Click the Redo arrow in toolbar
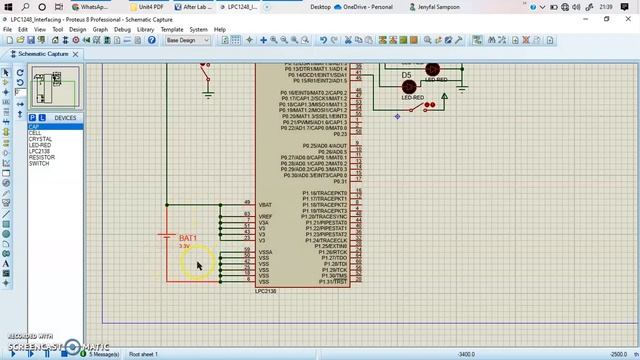This screenshot has height=360, width=640. coord(334,40)
